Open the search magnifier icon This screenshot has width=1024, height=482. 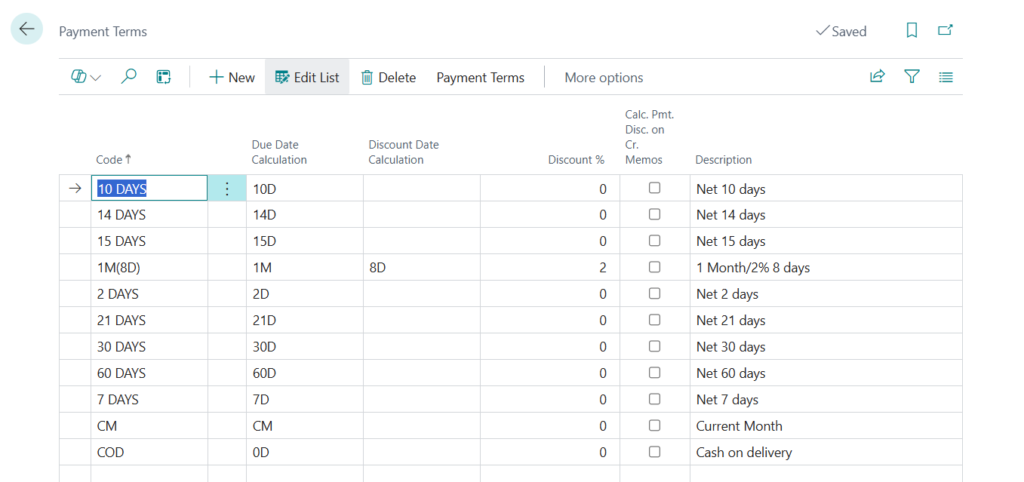(x=129, y=77)
